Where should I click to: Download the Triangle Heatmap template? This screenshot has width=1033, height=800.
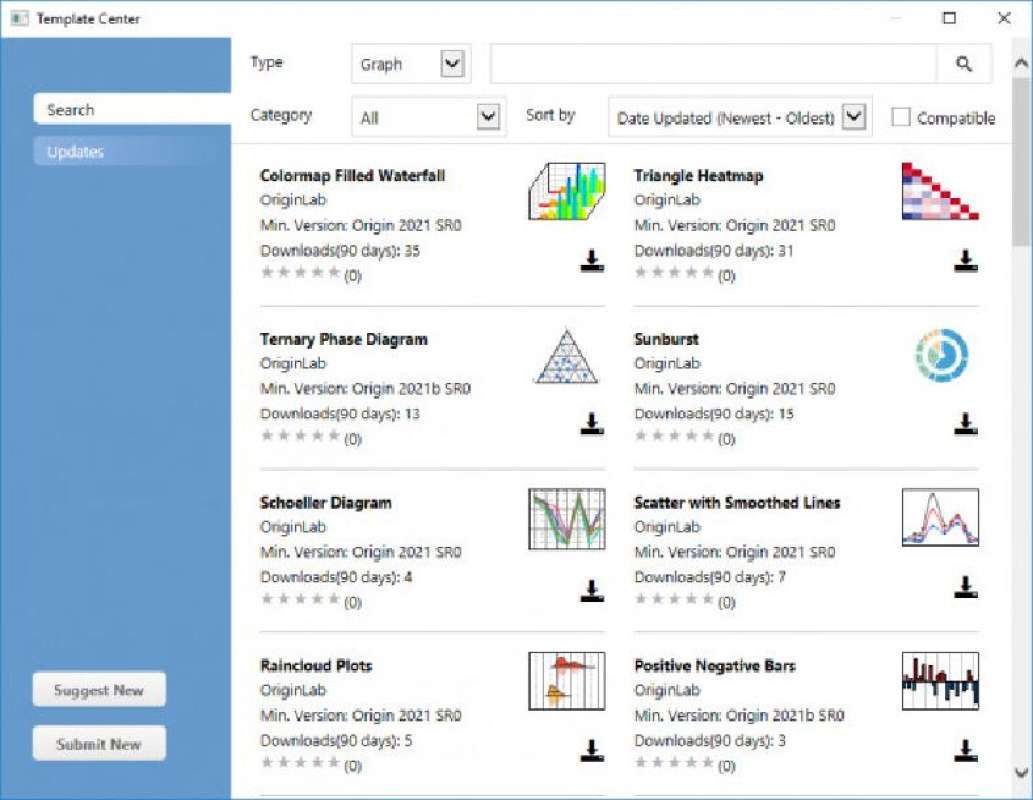[x=965, y=262]
